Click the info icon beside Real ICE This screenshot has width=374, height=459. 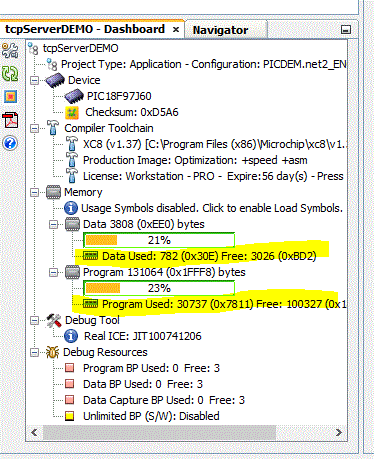71,336
